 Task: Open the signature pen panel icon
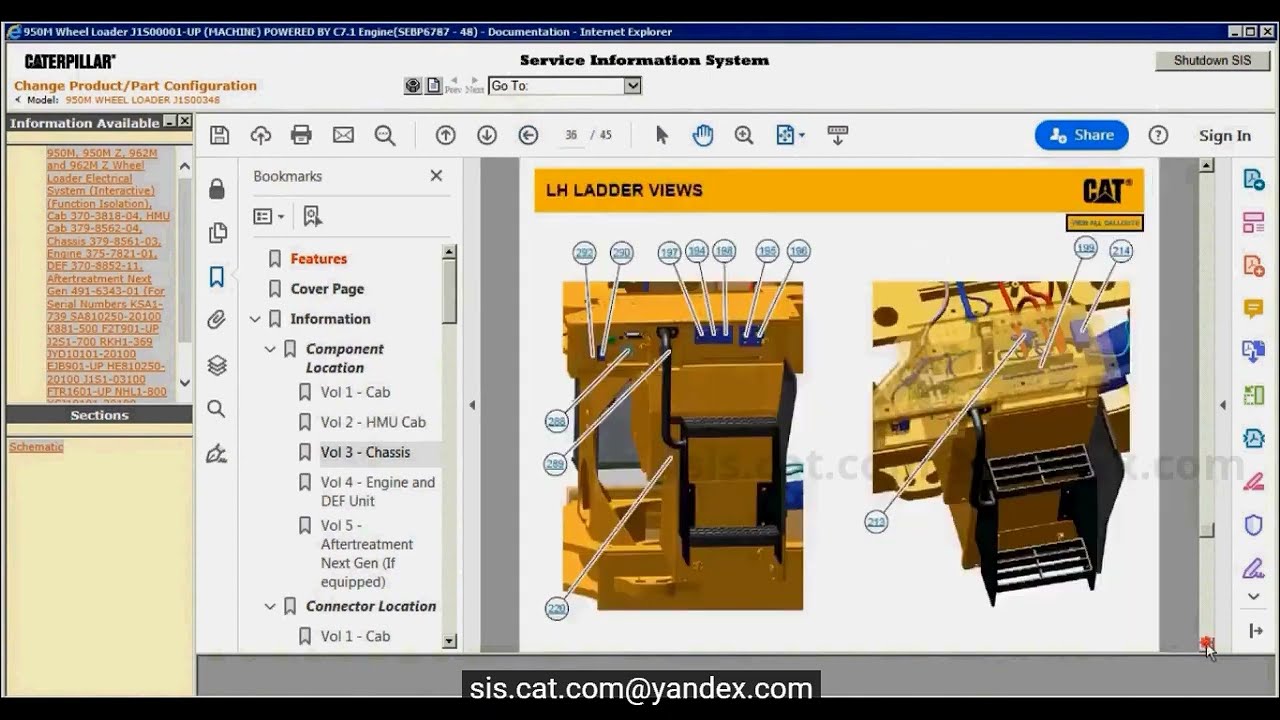tap(217, 454)
